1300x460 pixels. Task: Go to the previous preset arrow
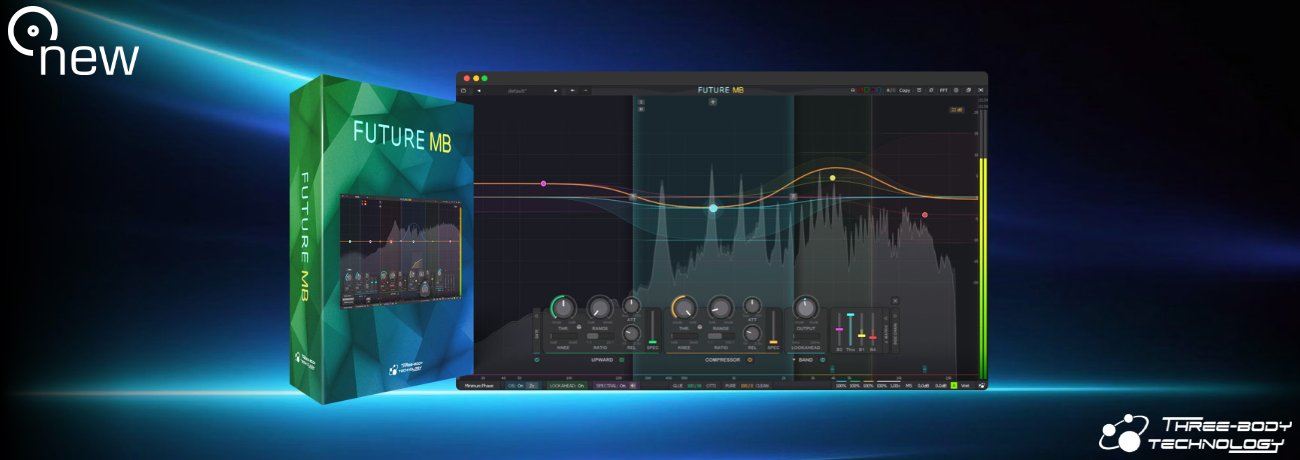[479, 90]
